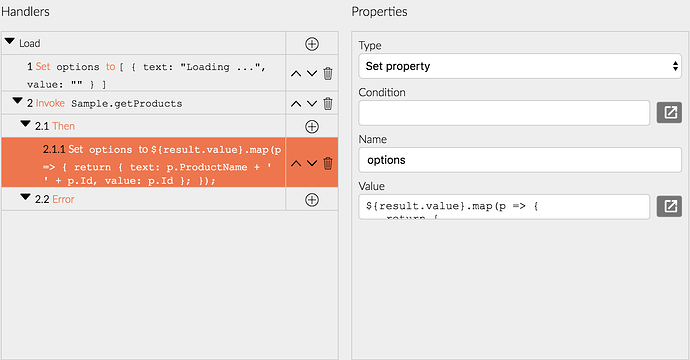Click the Type label
This screenshot has height=360, width=690.
coord(370,45)
